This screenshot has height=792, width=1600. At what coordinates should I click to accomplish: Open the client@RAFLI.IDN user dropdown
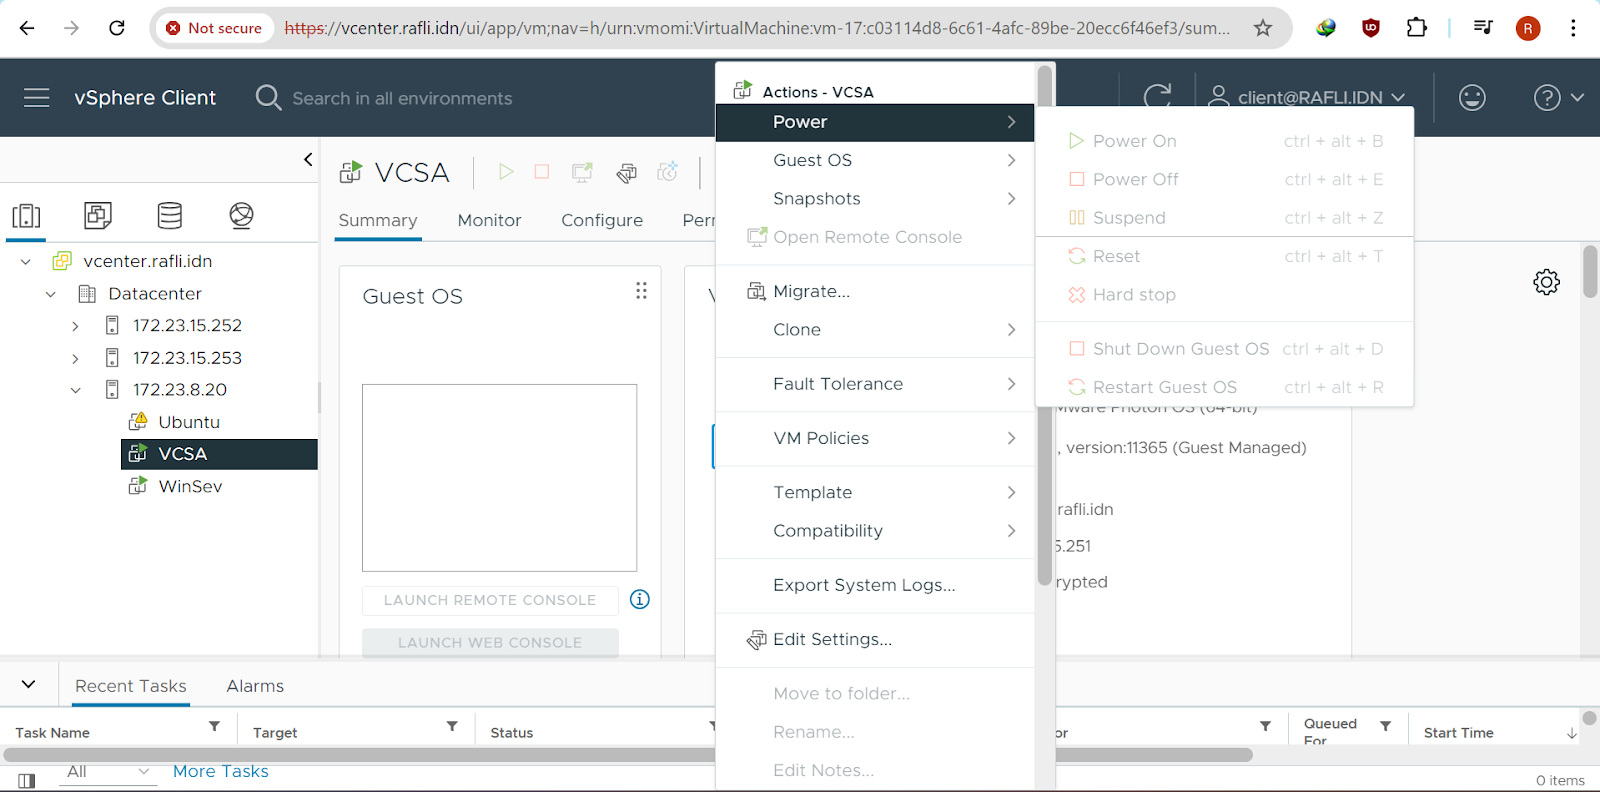tap(1306, 97)
